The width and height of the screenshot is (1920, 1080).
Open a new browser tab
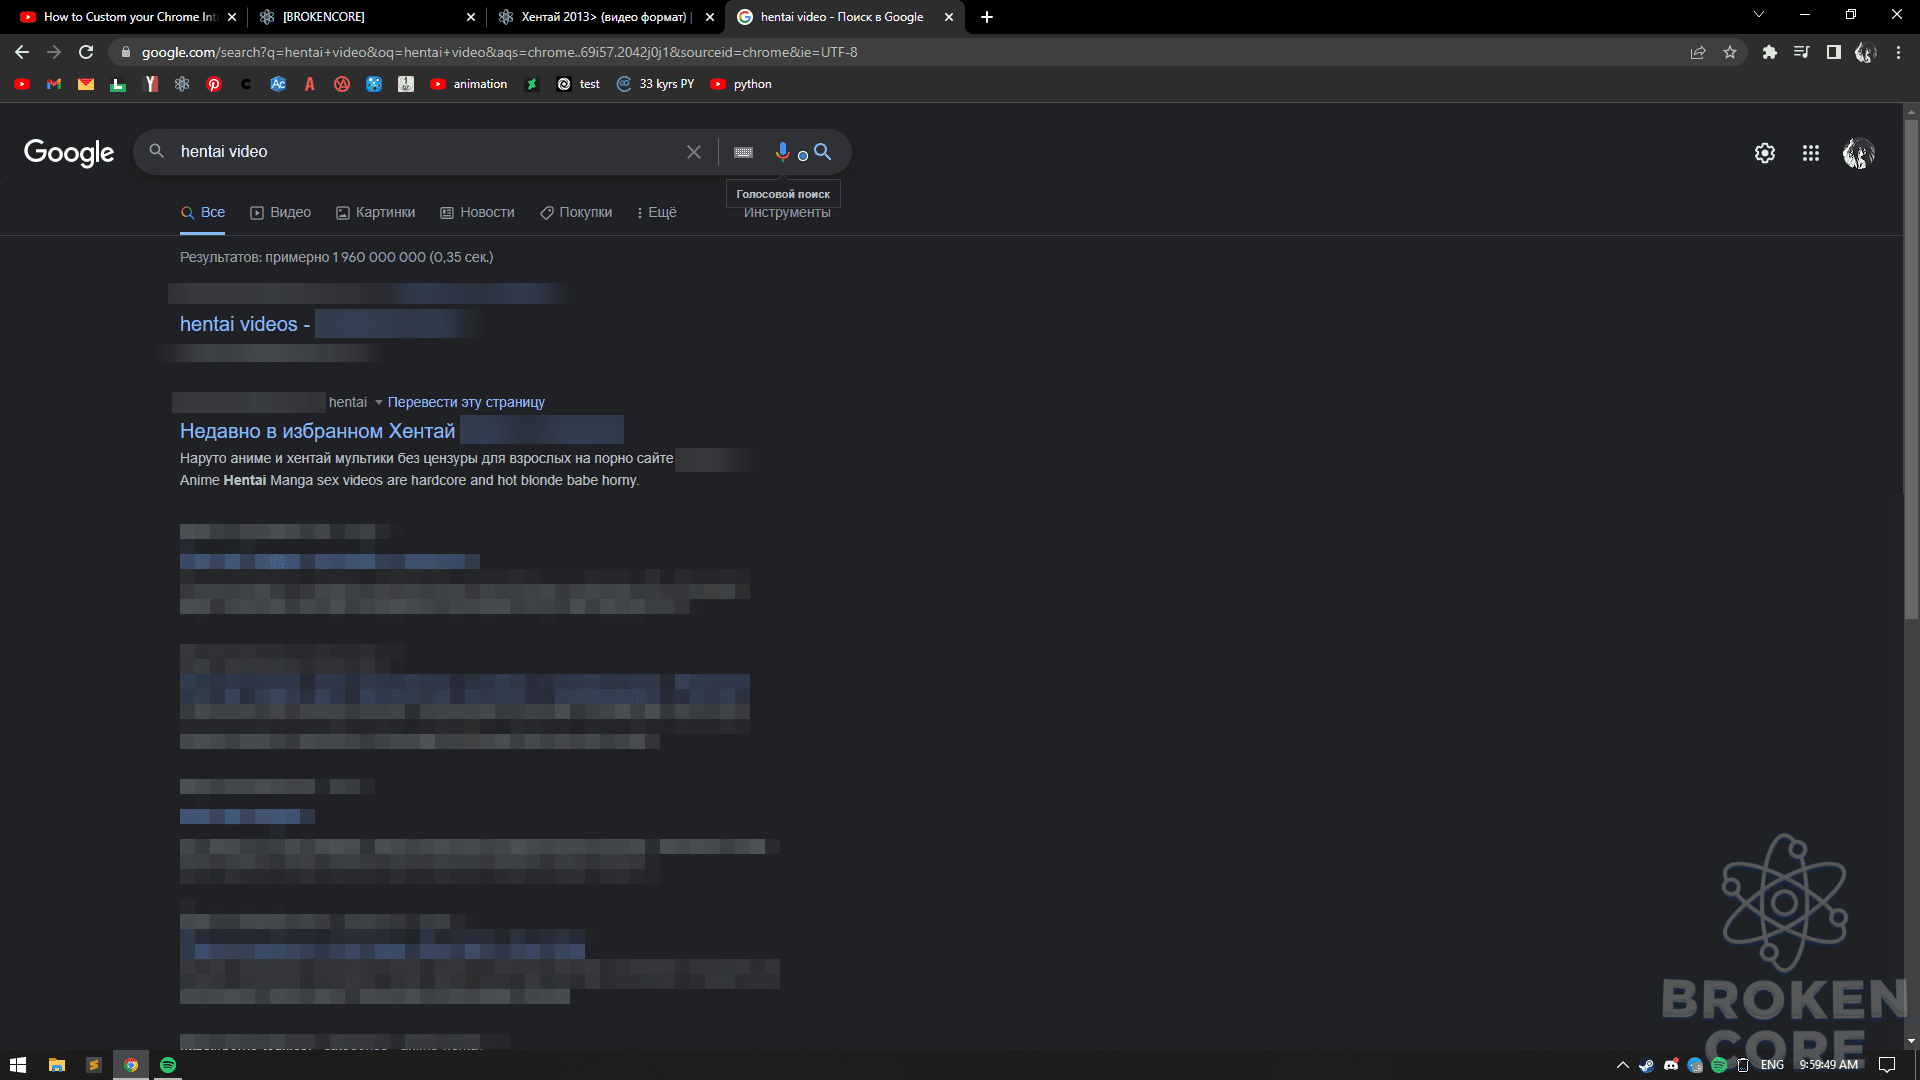coord(987,17)
